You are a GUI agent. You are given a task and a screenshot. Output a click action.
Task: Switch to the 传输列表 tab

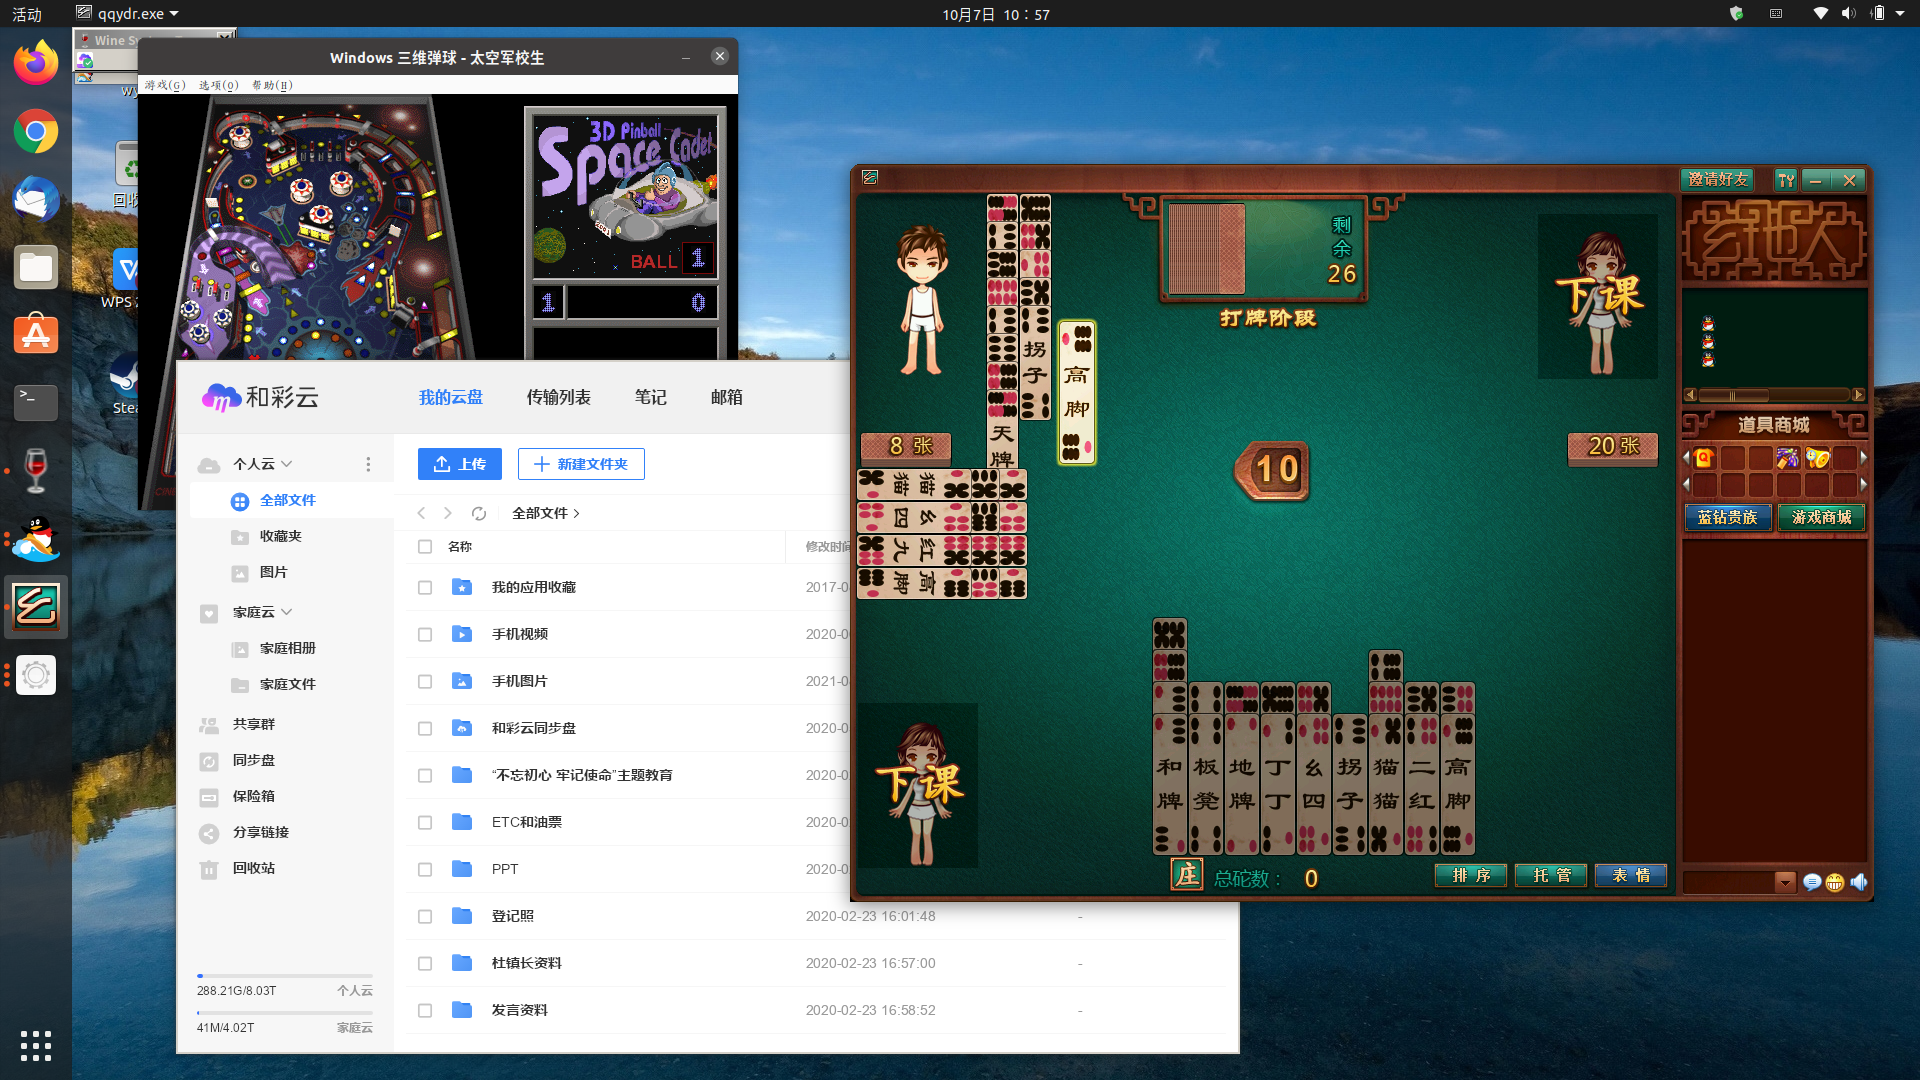click(558, 397)
